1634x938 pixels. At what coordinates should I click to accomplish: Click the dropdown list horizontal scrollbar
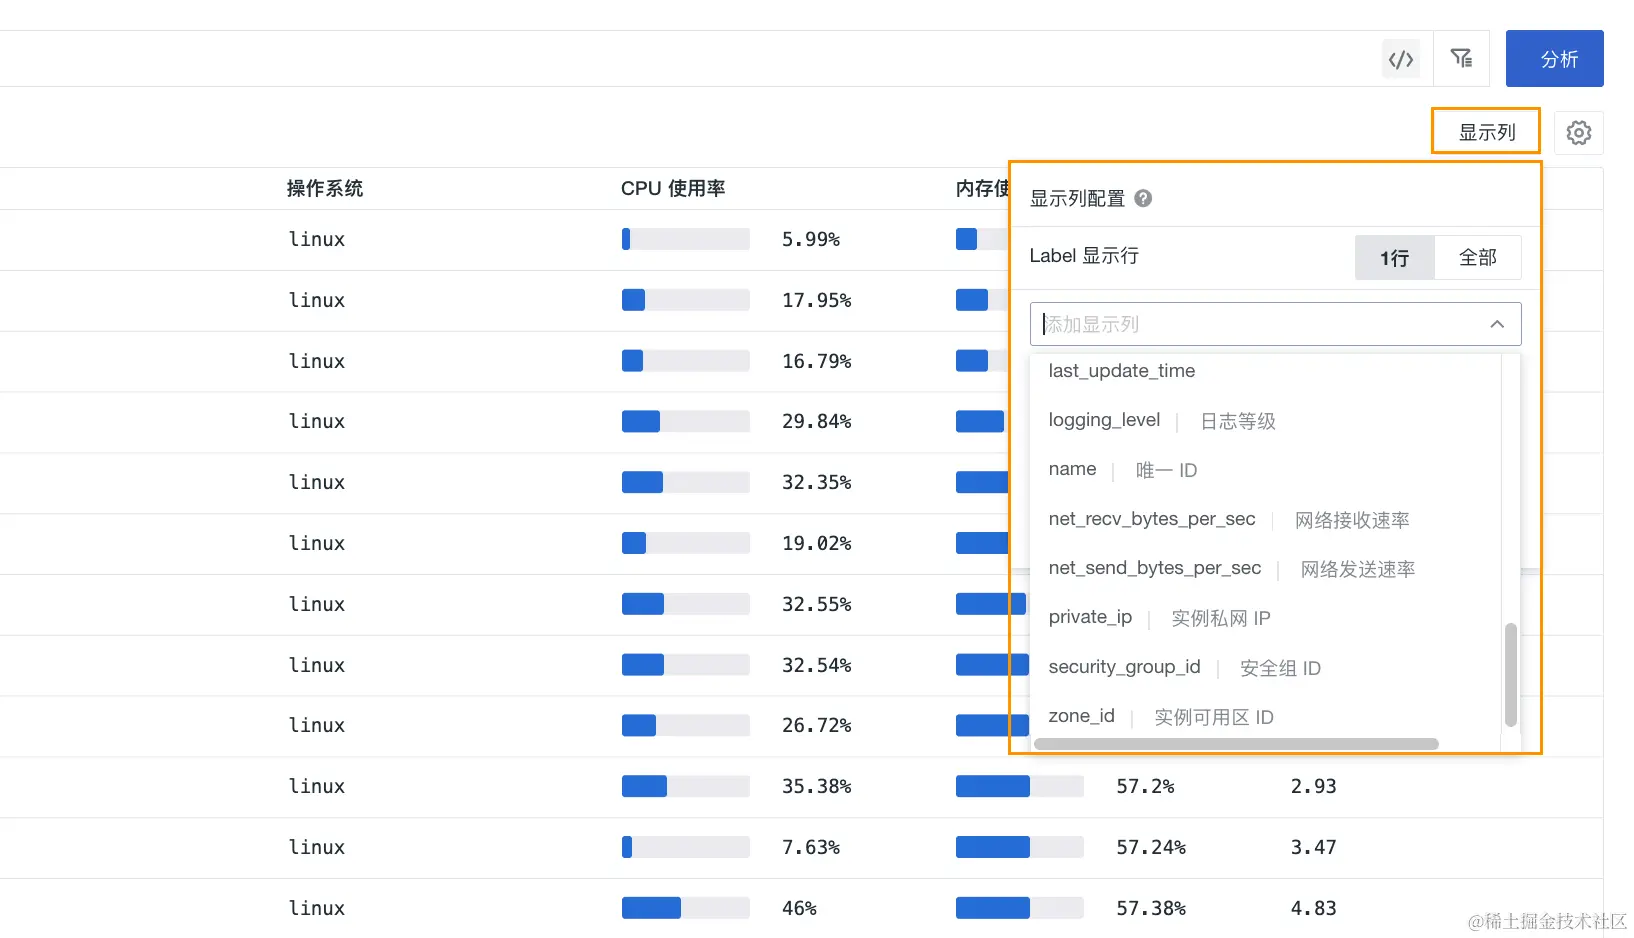tap(1236, 744)
